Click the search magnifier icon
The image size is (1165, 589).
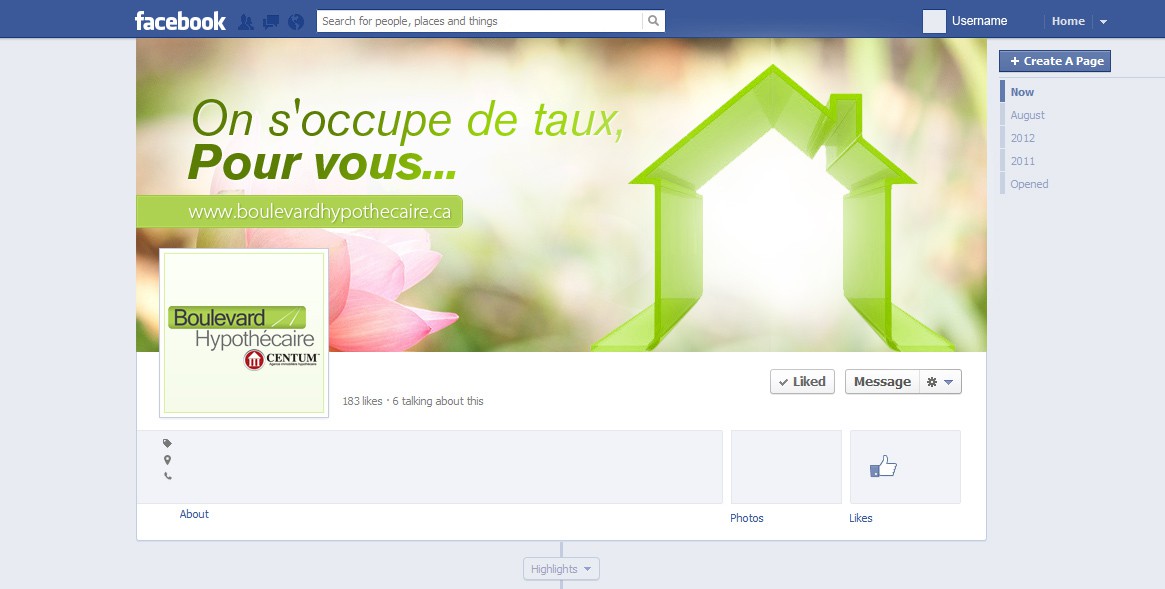point(653,21)
